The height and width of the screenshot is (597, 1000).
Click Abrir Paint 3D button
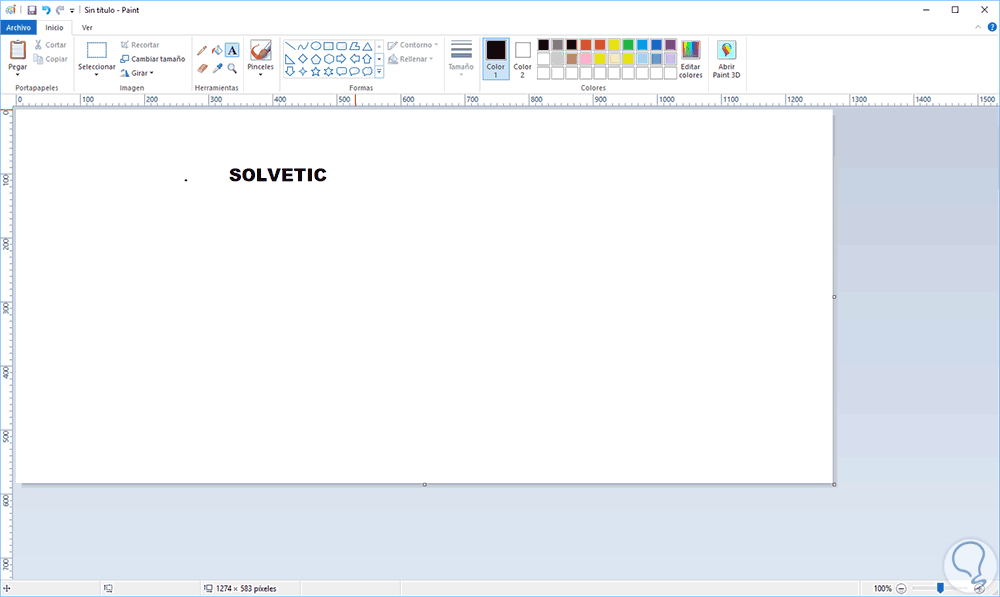[x=726, y=59]
